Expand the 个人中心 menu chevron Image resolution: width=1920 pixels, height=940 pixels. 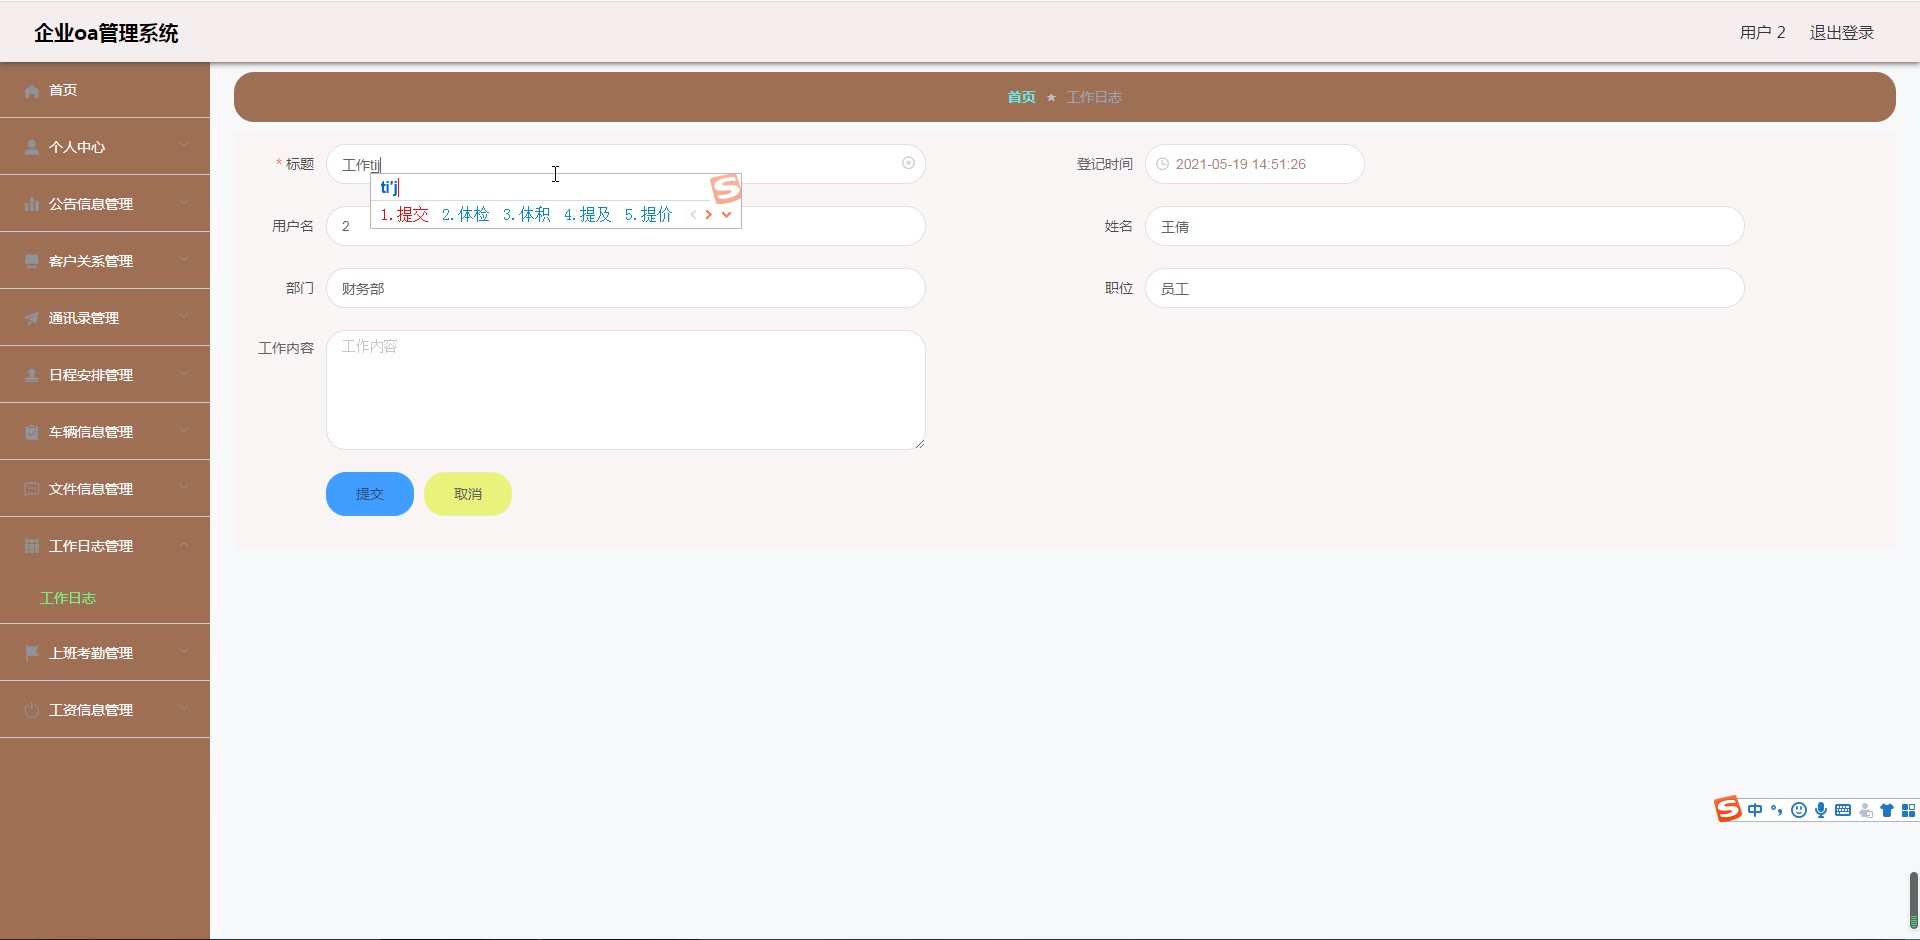click(x=184, y=146)
